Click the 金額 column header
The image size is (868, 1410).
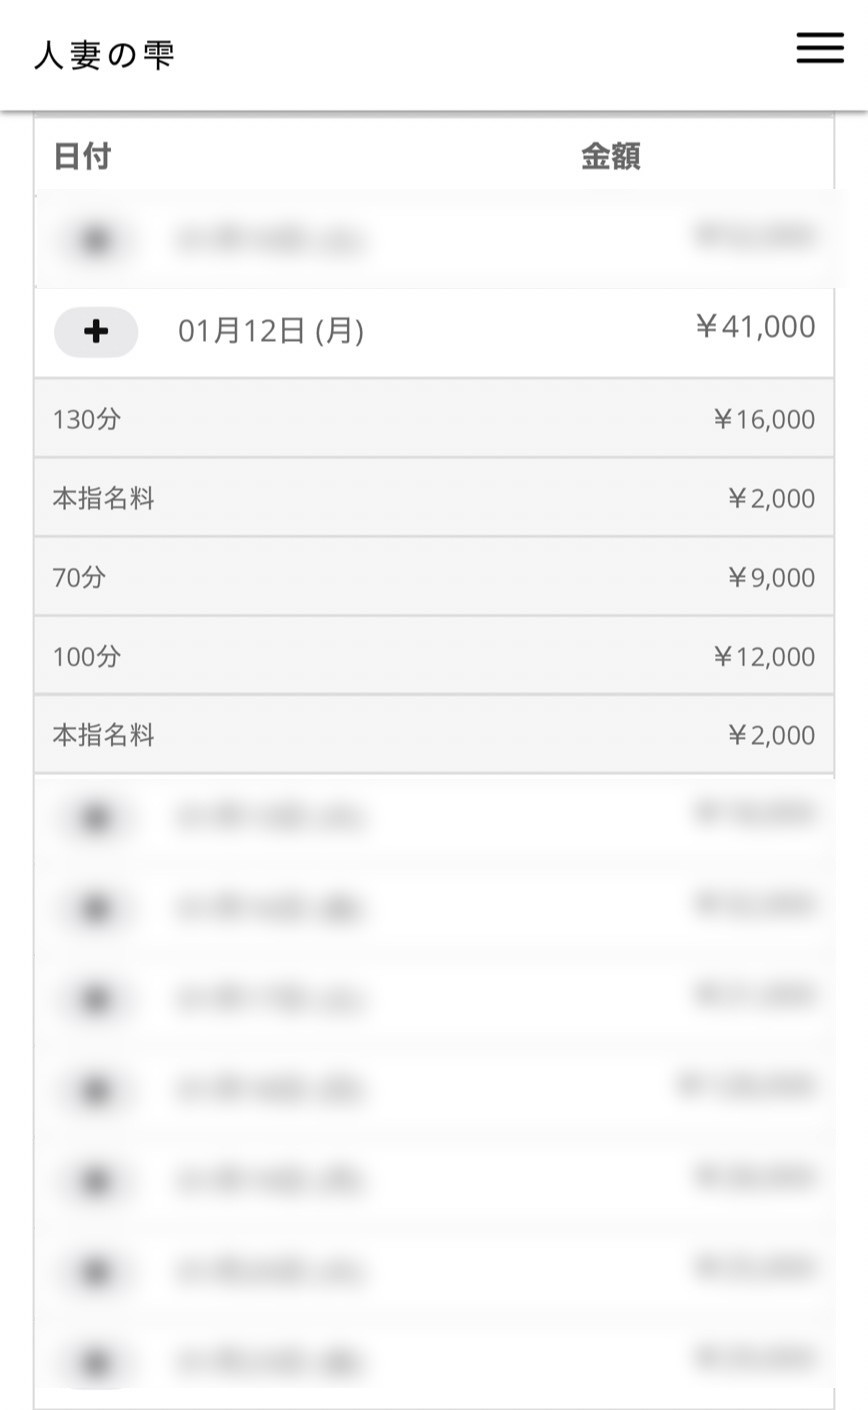(610, 157)
